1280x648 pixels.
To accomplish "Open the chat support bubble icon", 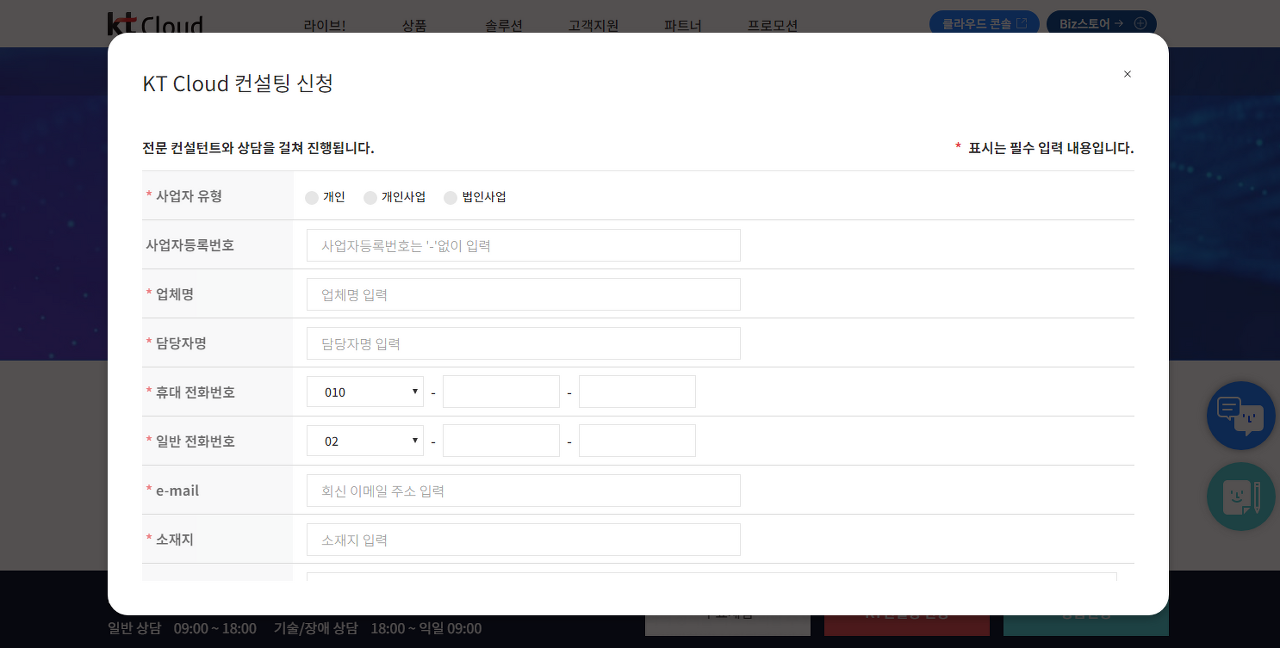I will click(x=1241, y=415).
